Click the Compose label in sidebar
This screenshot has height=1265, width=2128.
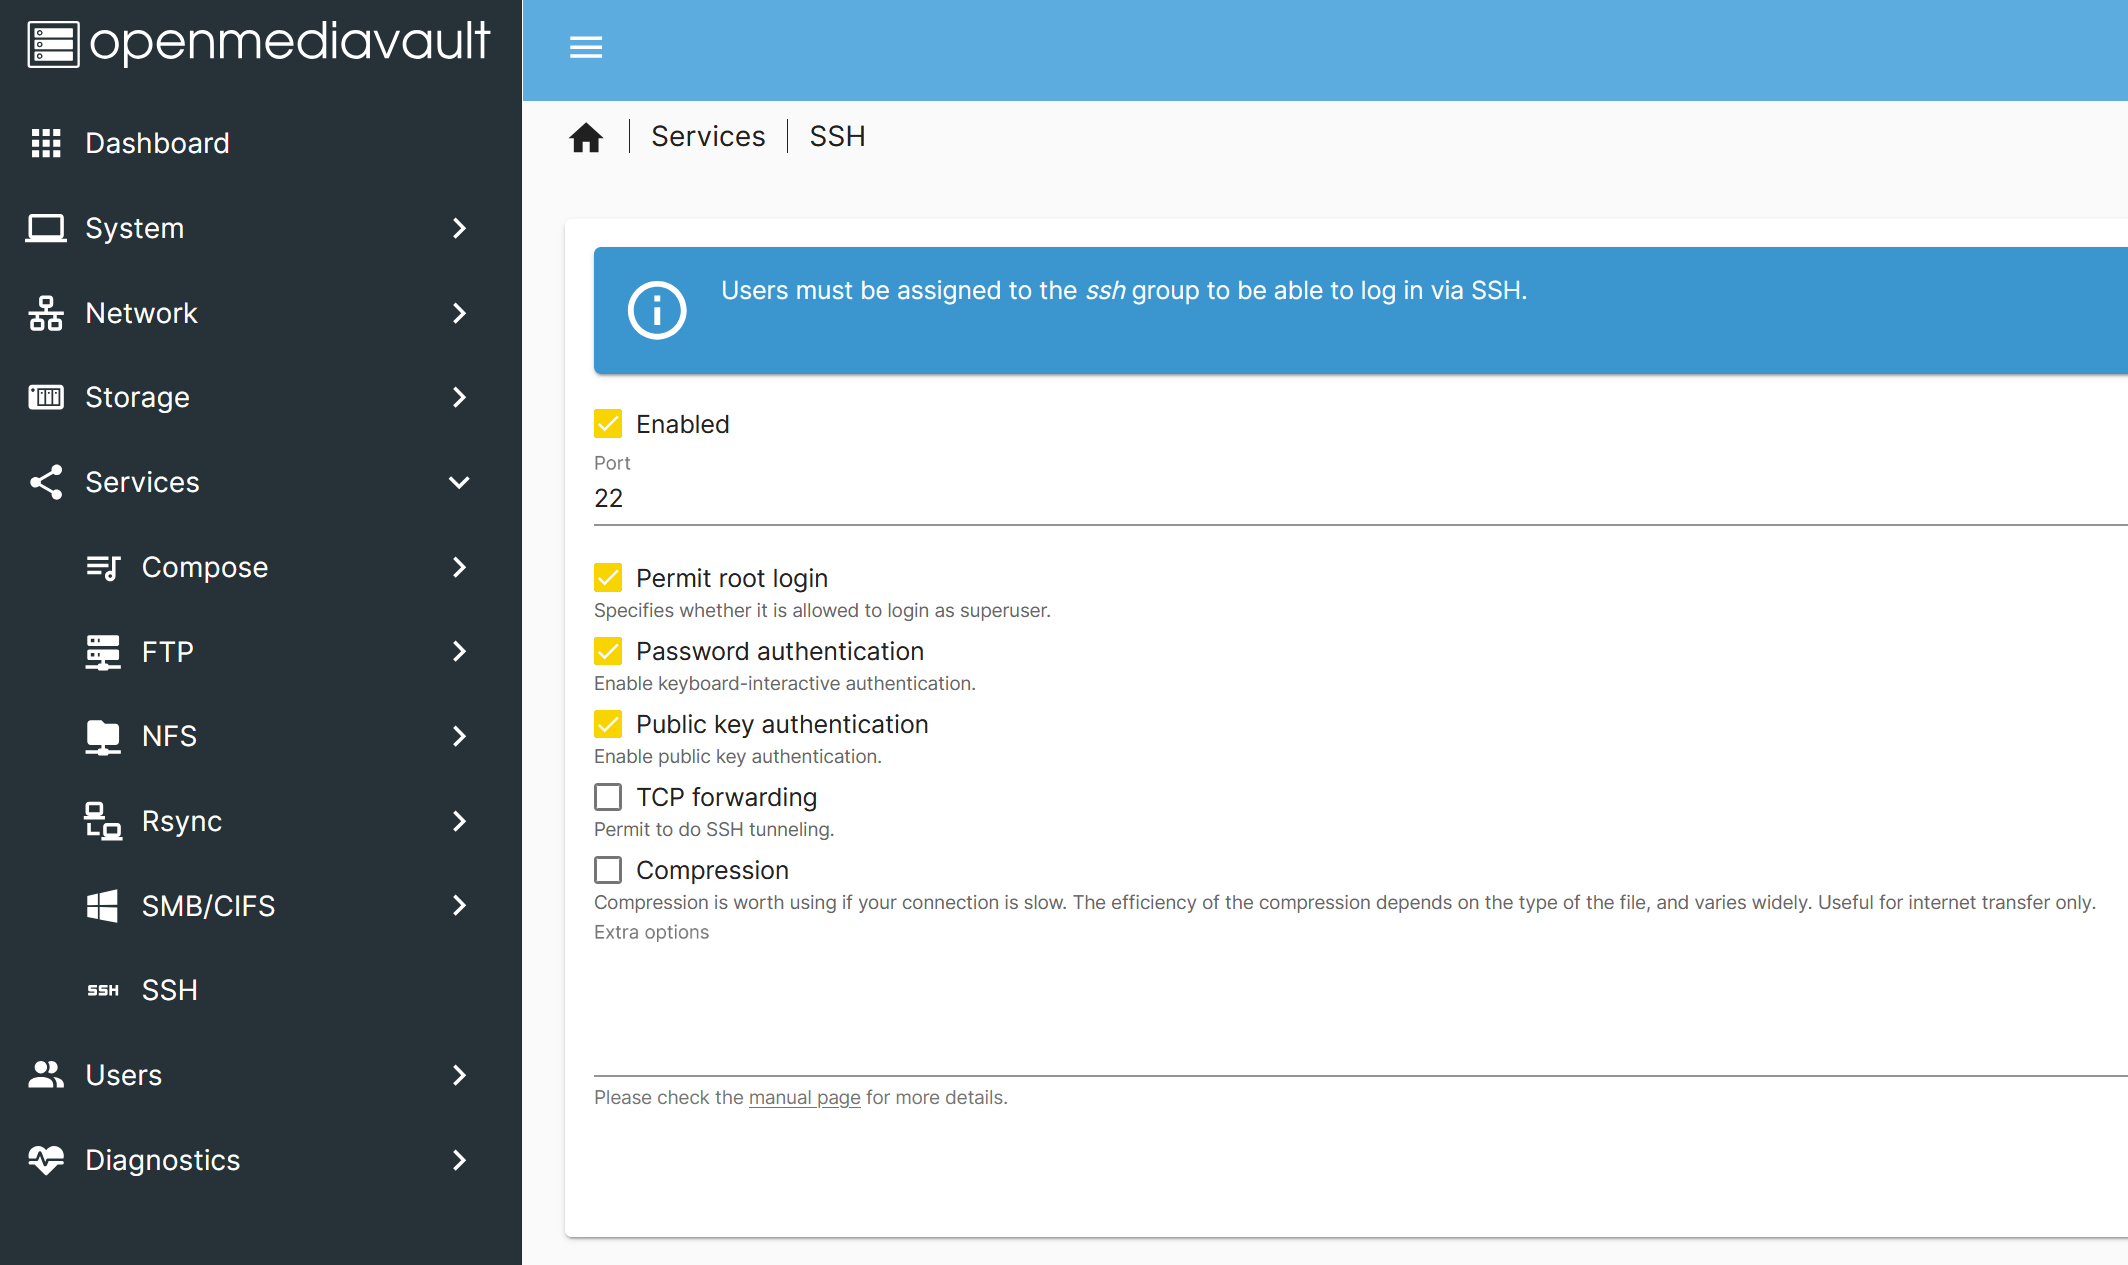click(205, 567)
